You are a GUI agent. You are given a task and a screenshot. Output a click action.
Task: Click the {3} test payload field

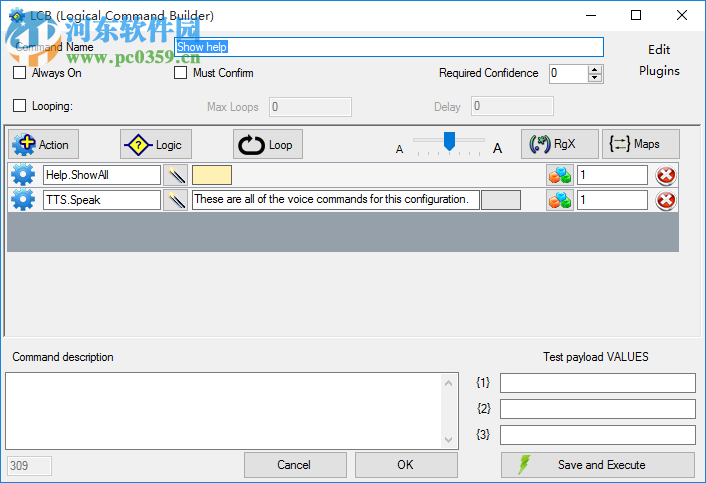(x=597, y=435)
